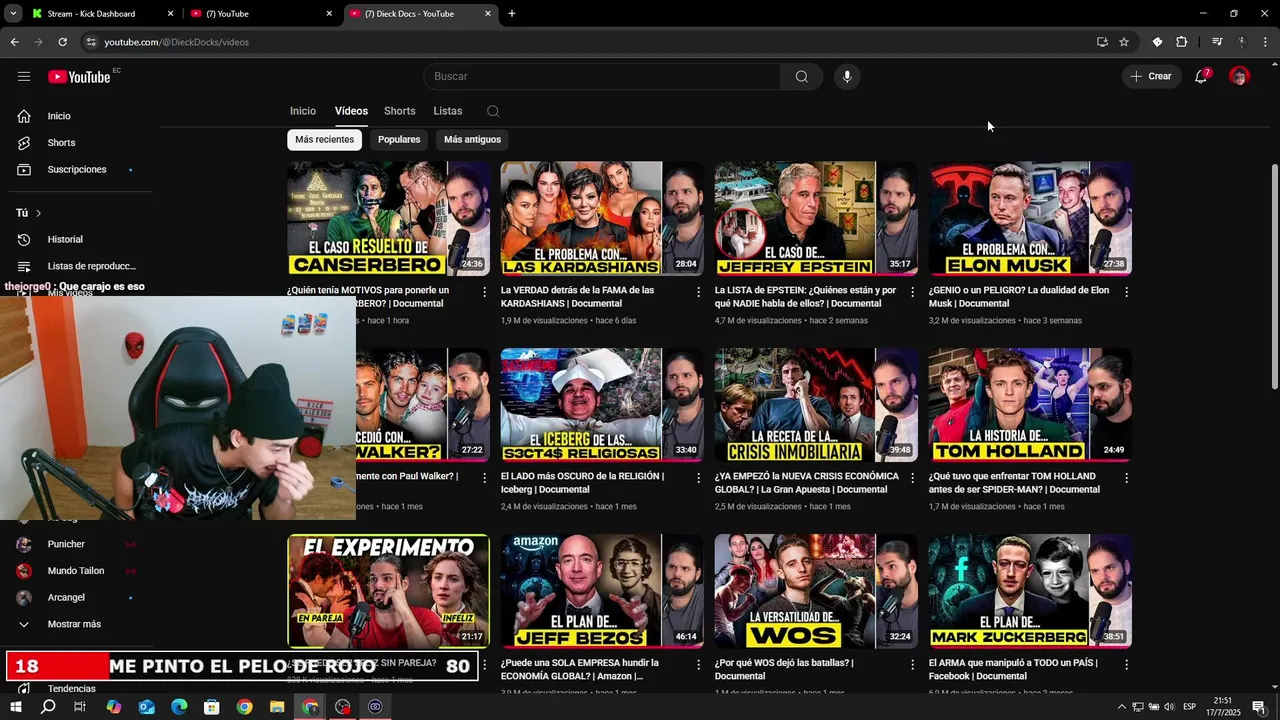This screenshot has height=720, width=1280.
Task: Open Chrome media control icon
Action: tap(1217, 42)
